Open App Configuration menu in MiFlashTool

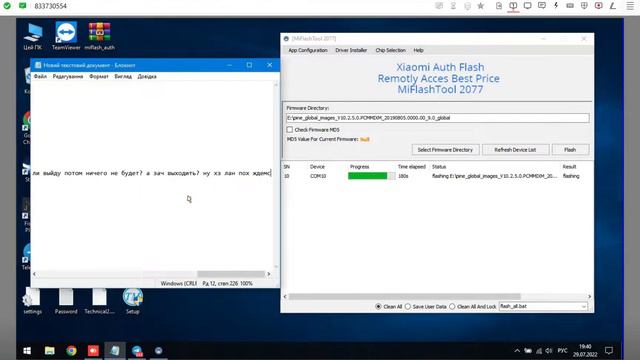(x=308, y=50)
